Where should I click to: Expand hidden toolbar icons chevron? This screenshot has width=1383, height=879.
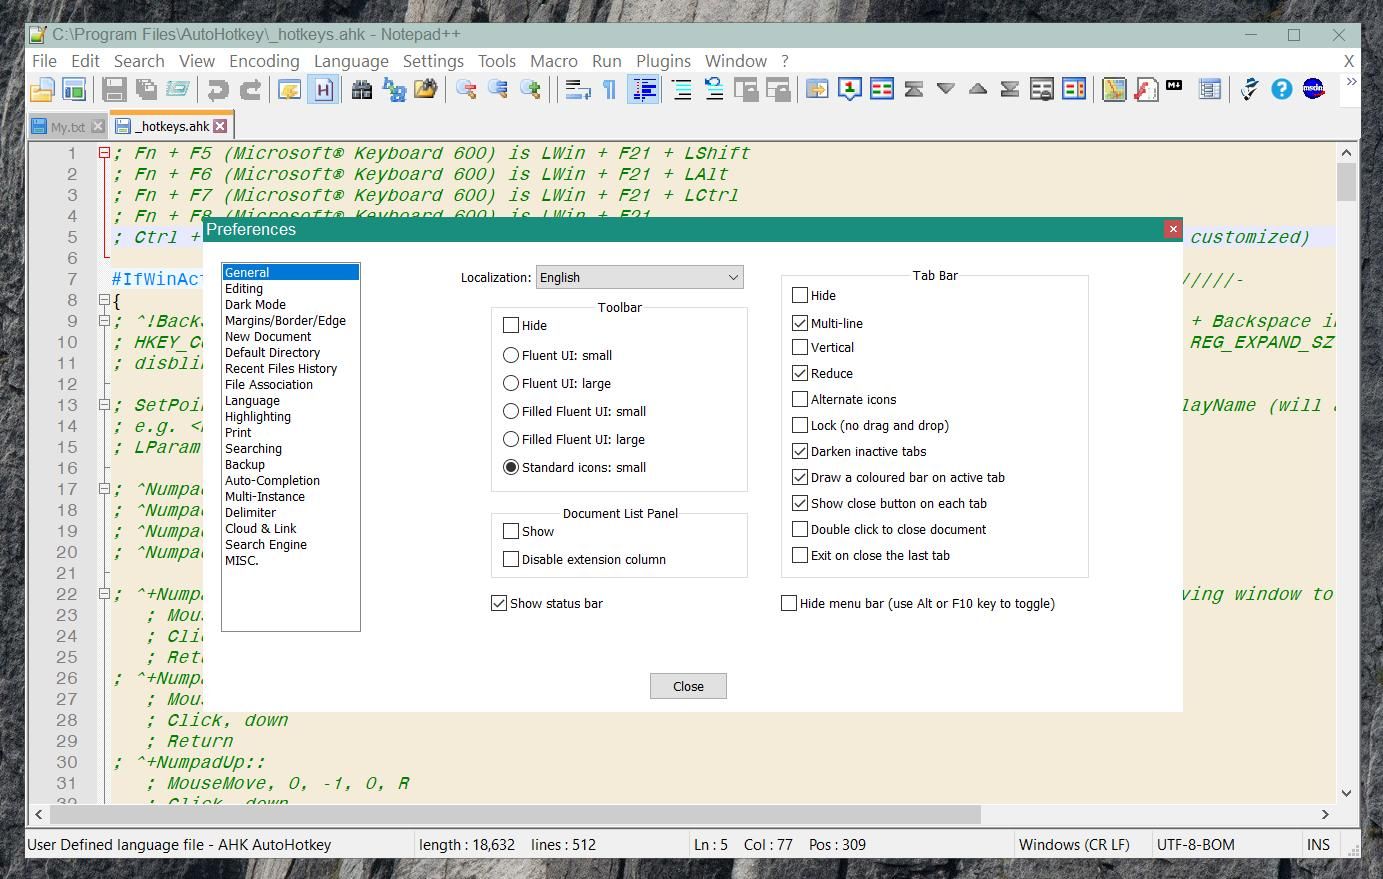(x=1351, y=82)
